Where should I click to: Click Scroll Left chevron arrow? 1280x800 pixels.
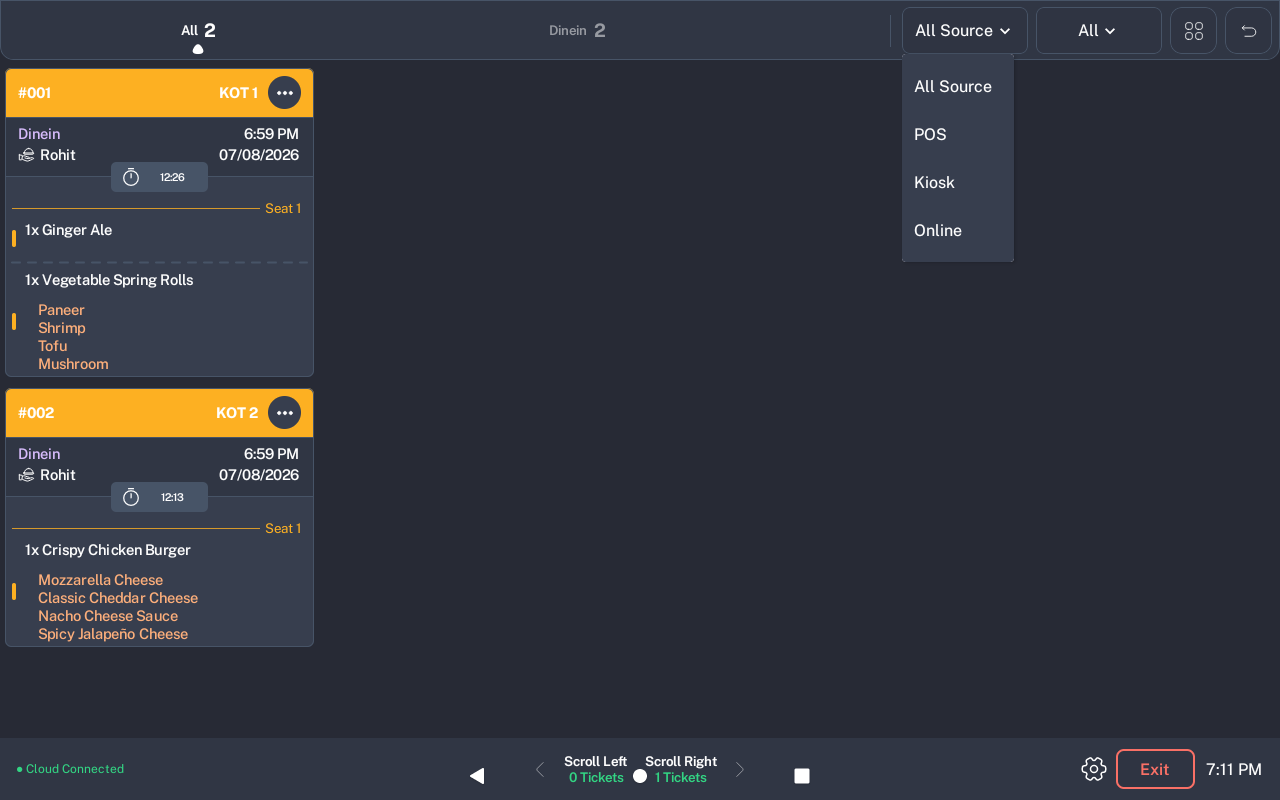tap(540, 769)
